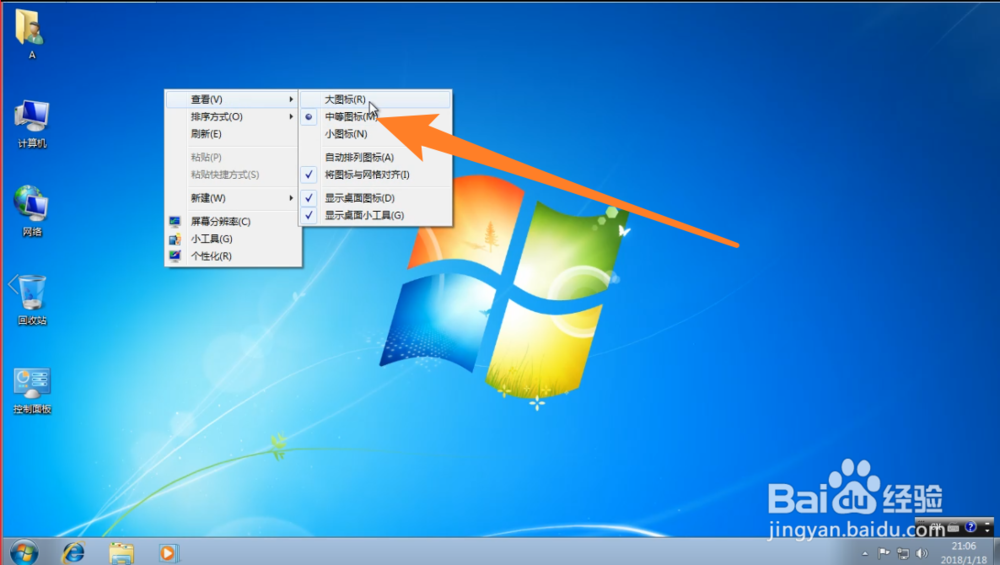
Task: Click the Show desktop strip at the taskbar end
Action: 995,552
